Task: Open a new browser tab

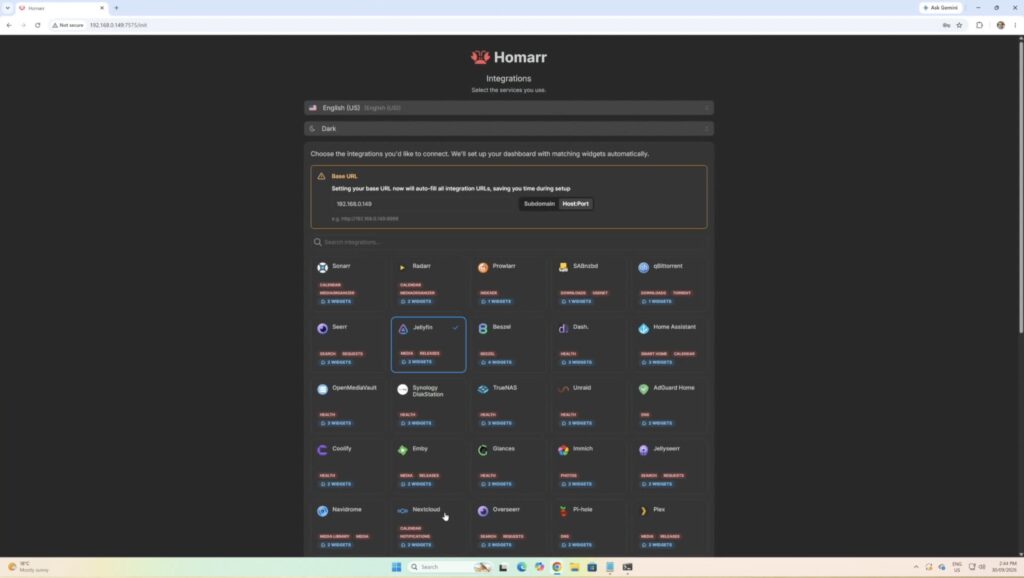Action: tap(116, 8)
